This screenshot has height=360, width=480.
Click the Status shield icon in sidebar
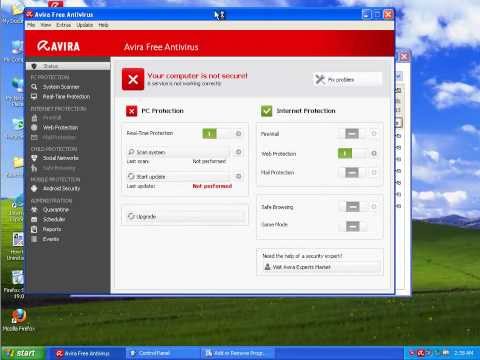pos(34,66)
